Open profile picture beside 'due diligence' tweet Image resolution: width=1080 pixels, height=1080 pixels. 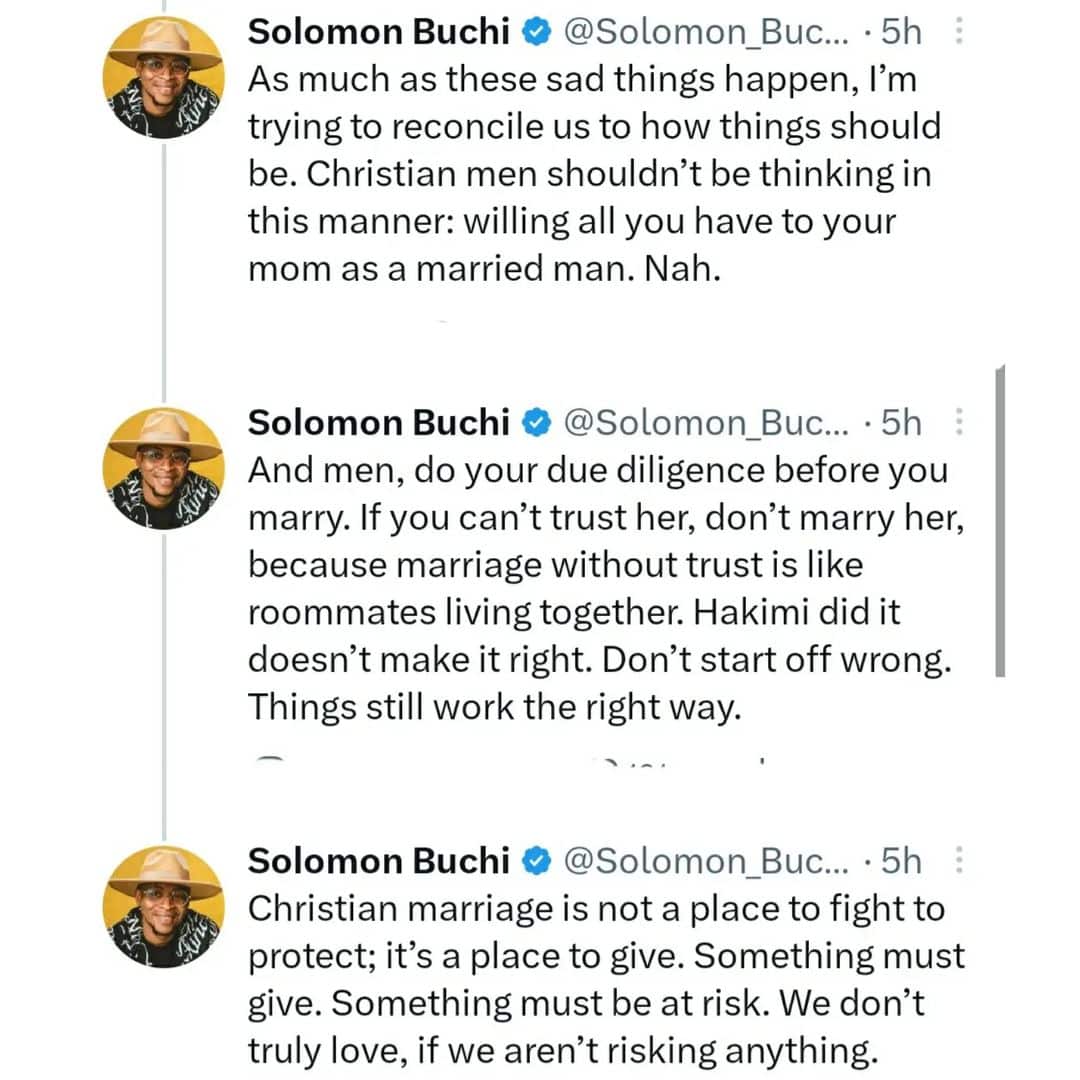tap(163, 468)
